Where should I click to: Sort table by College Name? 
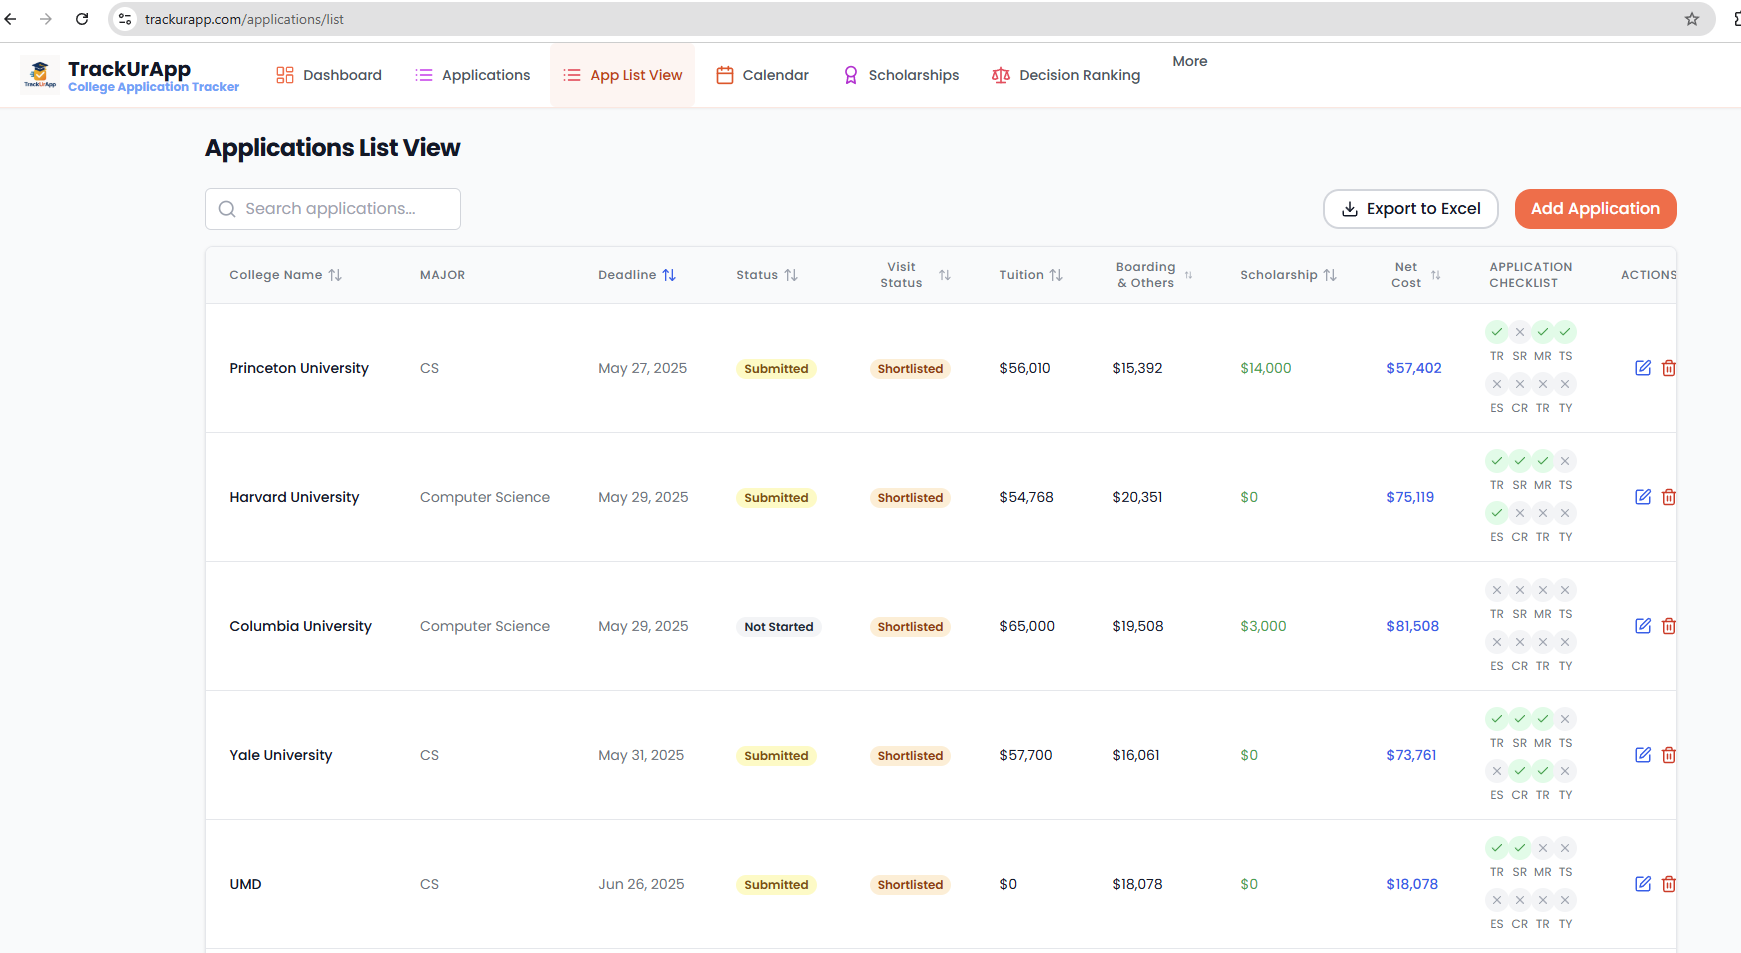tap(285, 275)
